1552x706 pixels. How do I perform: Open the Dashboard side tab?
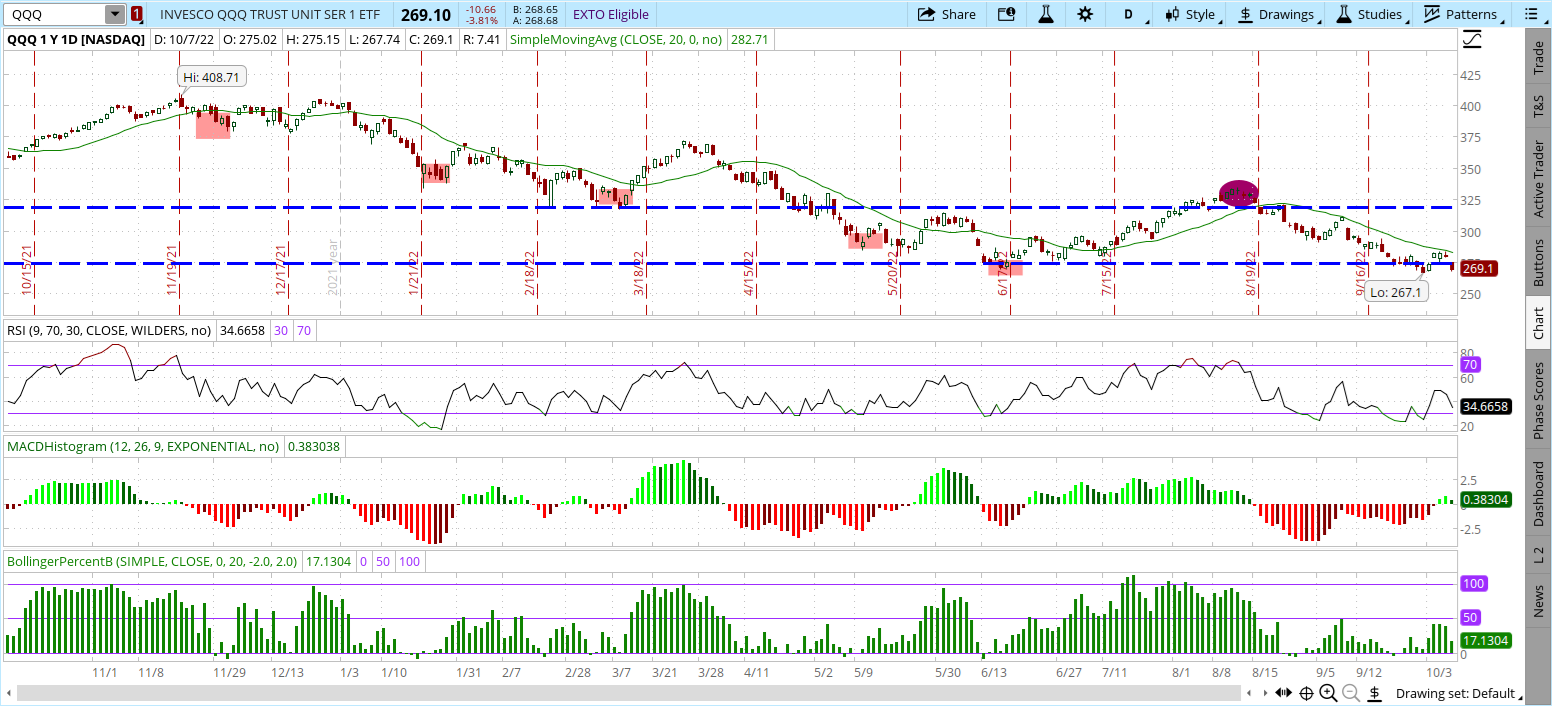click(x=1539, y=493)
